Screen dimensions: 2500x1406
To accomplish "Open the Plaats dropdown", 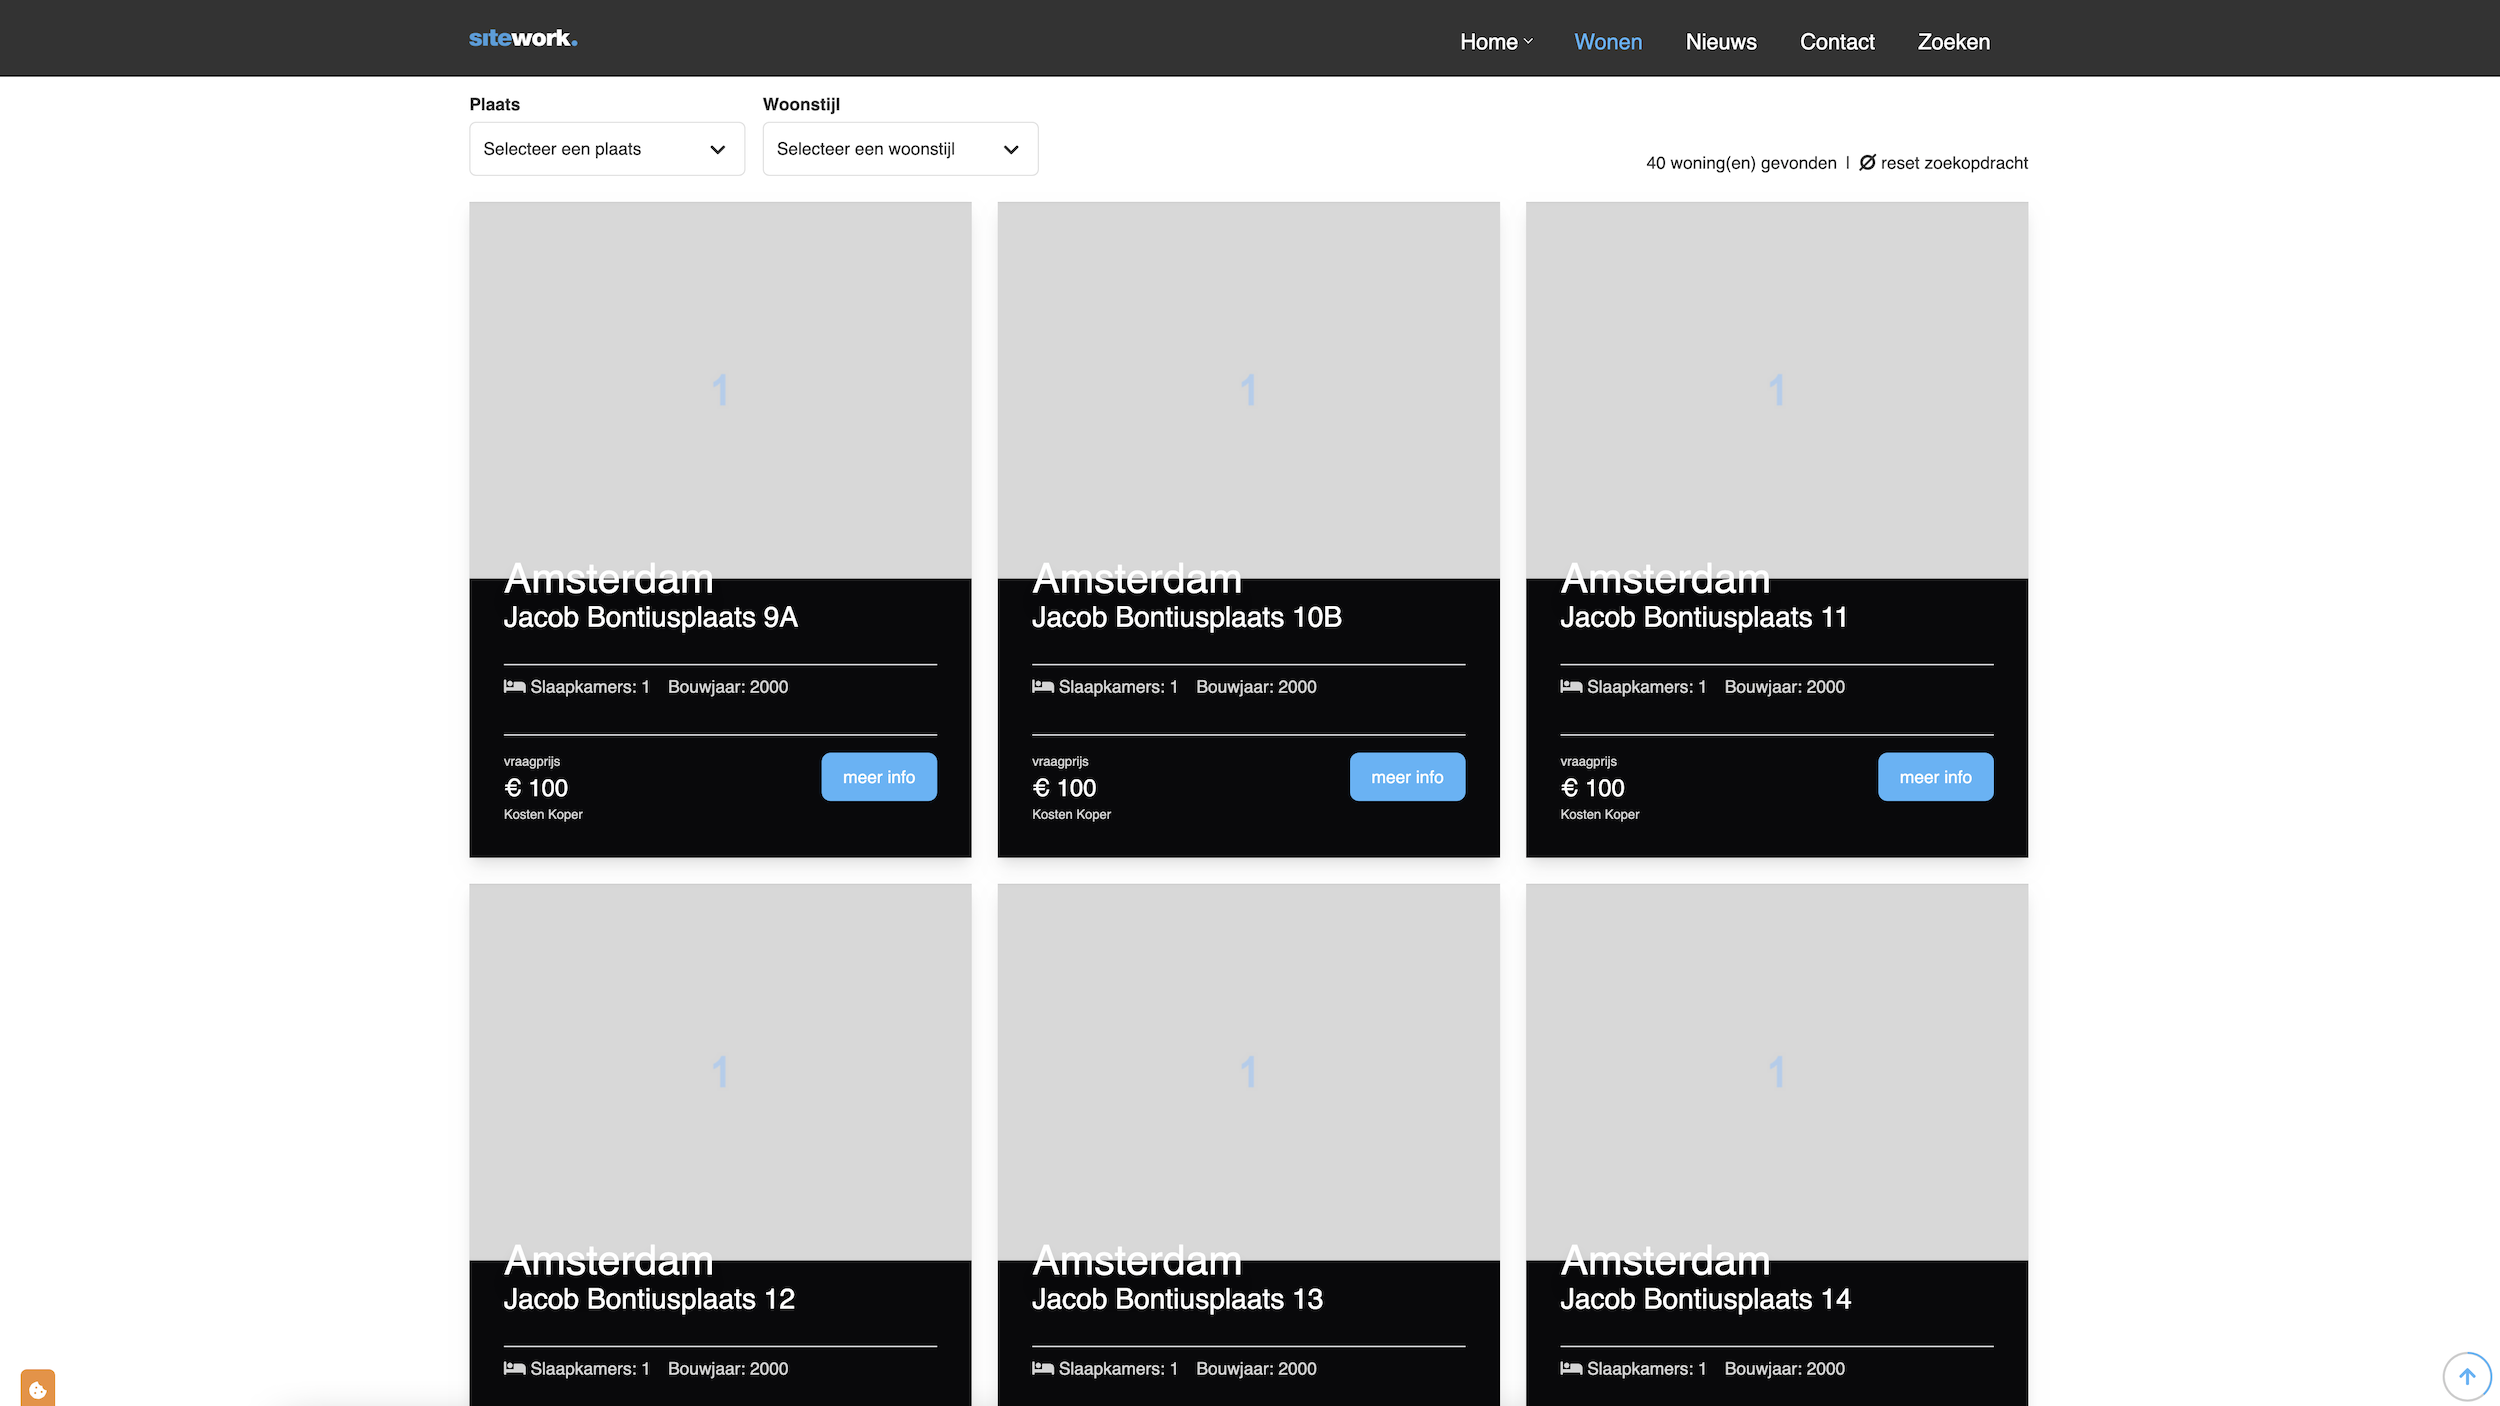I will tap(606, 149).
